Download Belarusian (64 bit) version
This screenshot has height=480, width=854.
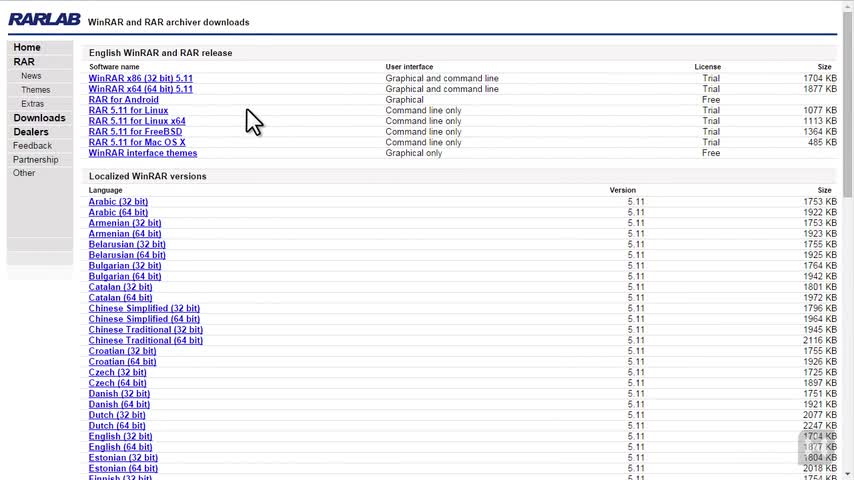click(x=127, y=255)
